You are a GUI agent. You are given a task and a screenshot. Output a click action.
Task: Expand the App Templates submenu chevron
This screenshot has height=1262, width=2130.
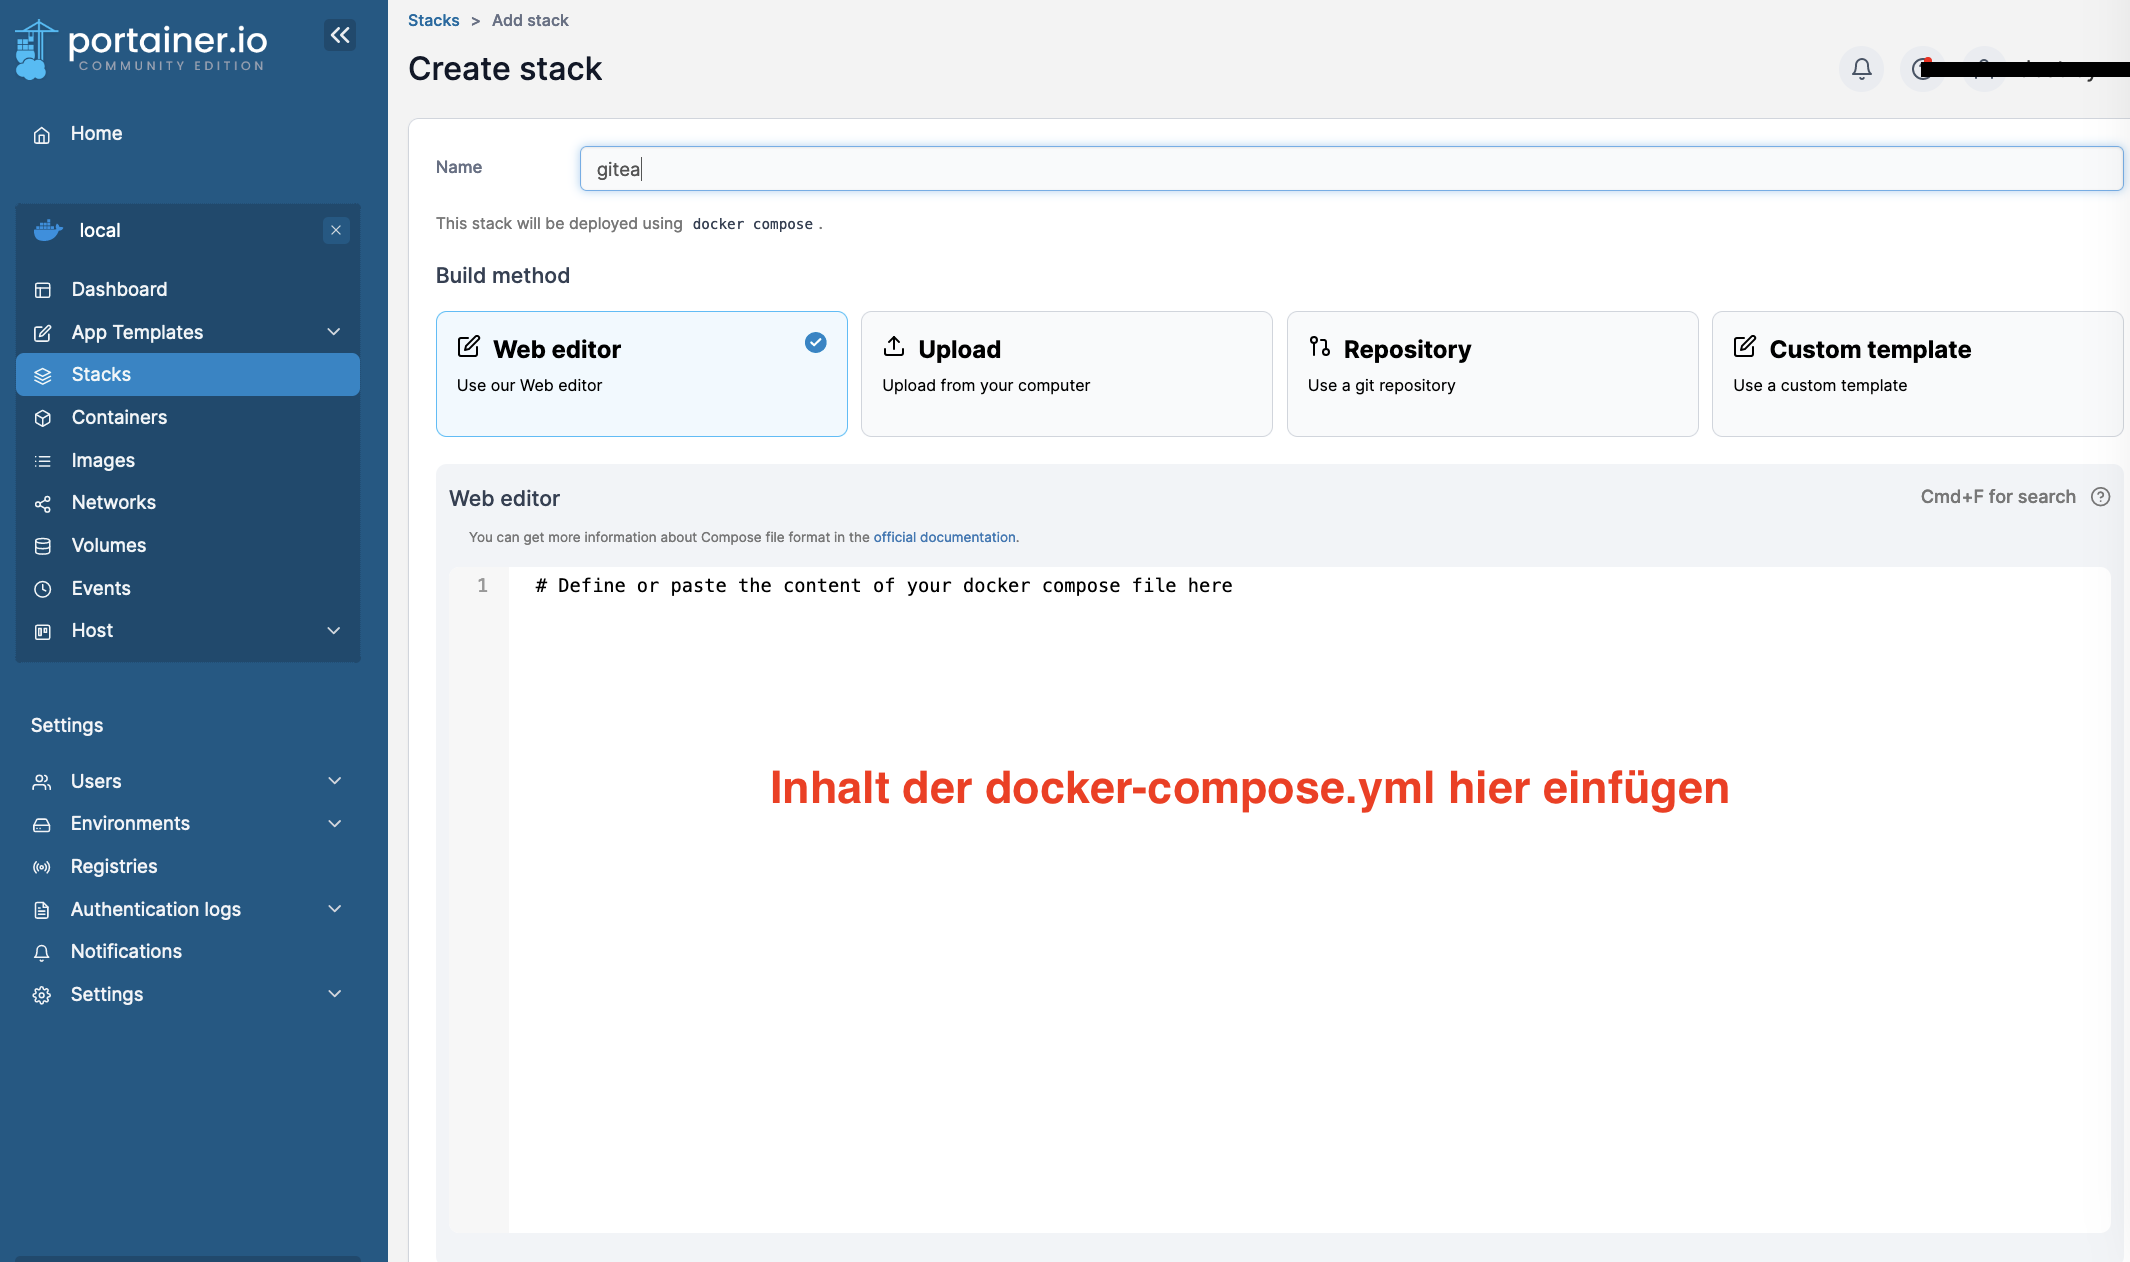[334, 332]
